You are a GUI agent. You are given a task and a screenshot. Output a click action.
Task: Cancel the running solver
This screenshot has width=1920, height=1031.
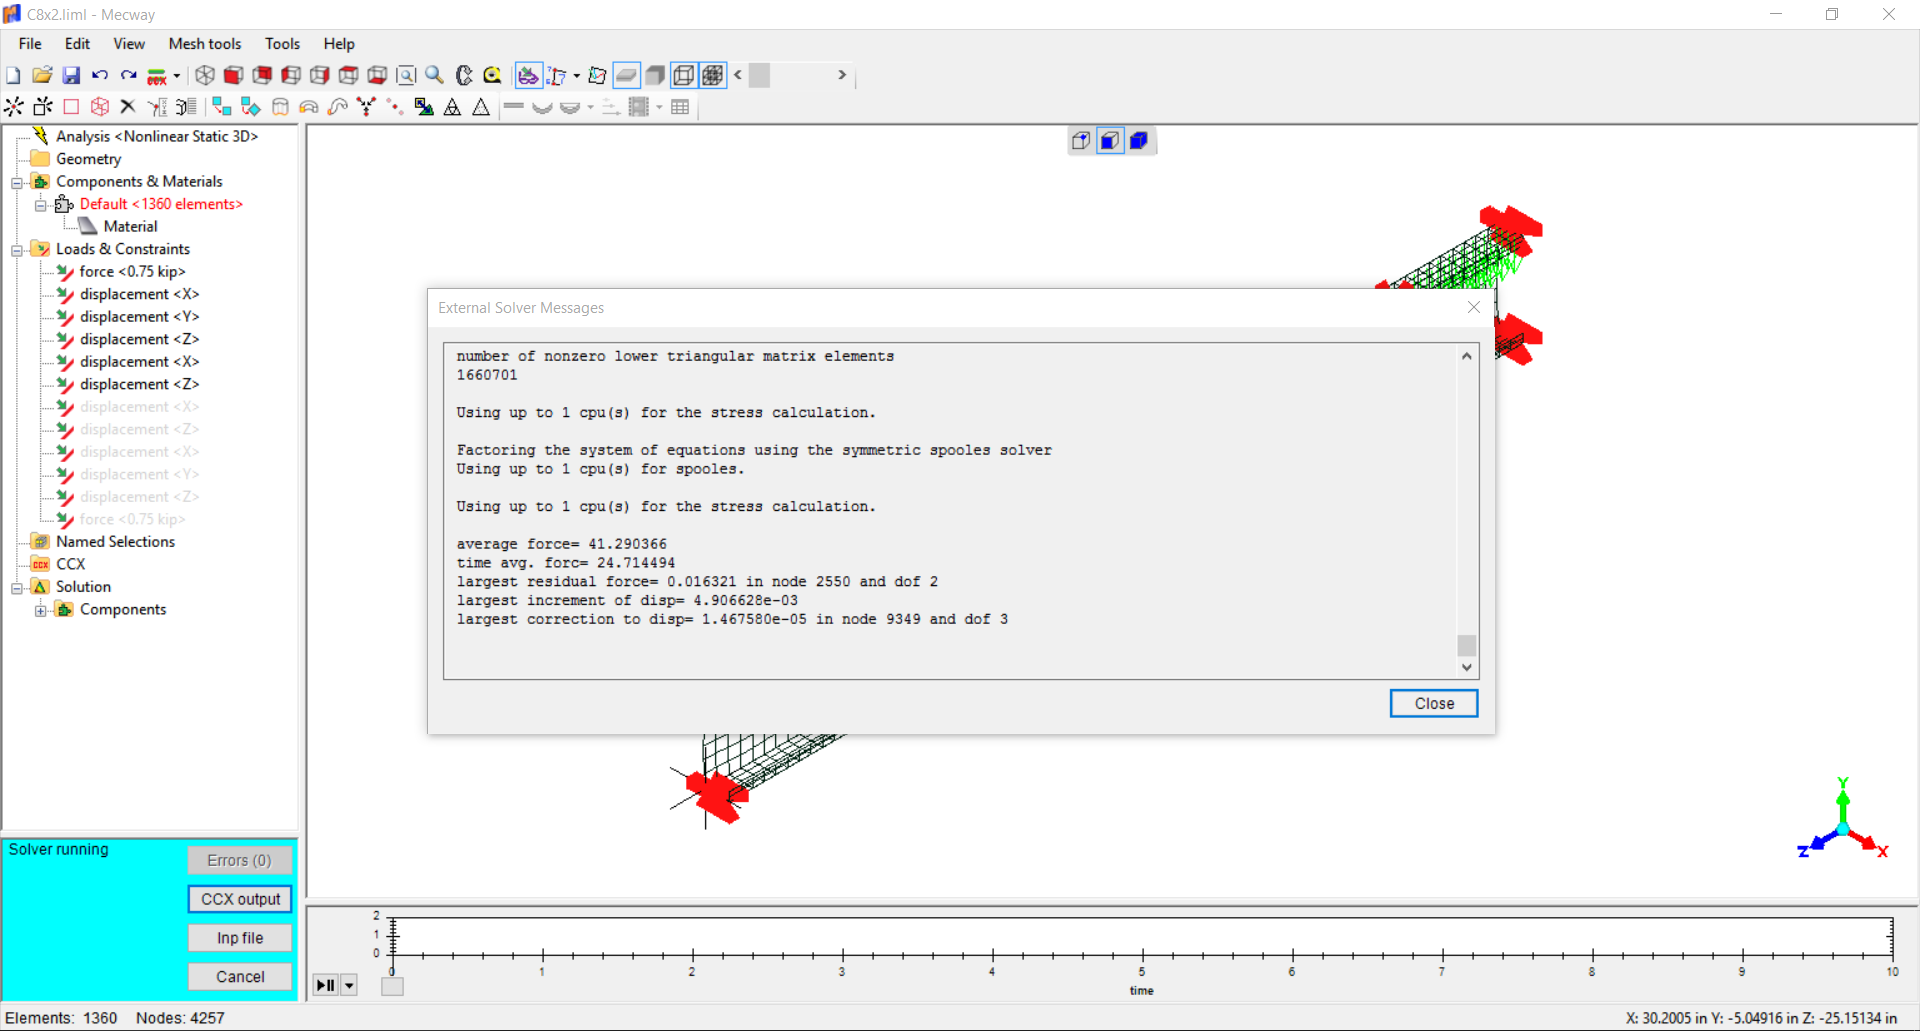[x=240, y=977]
